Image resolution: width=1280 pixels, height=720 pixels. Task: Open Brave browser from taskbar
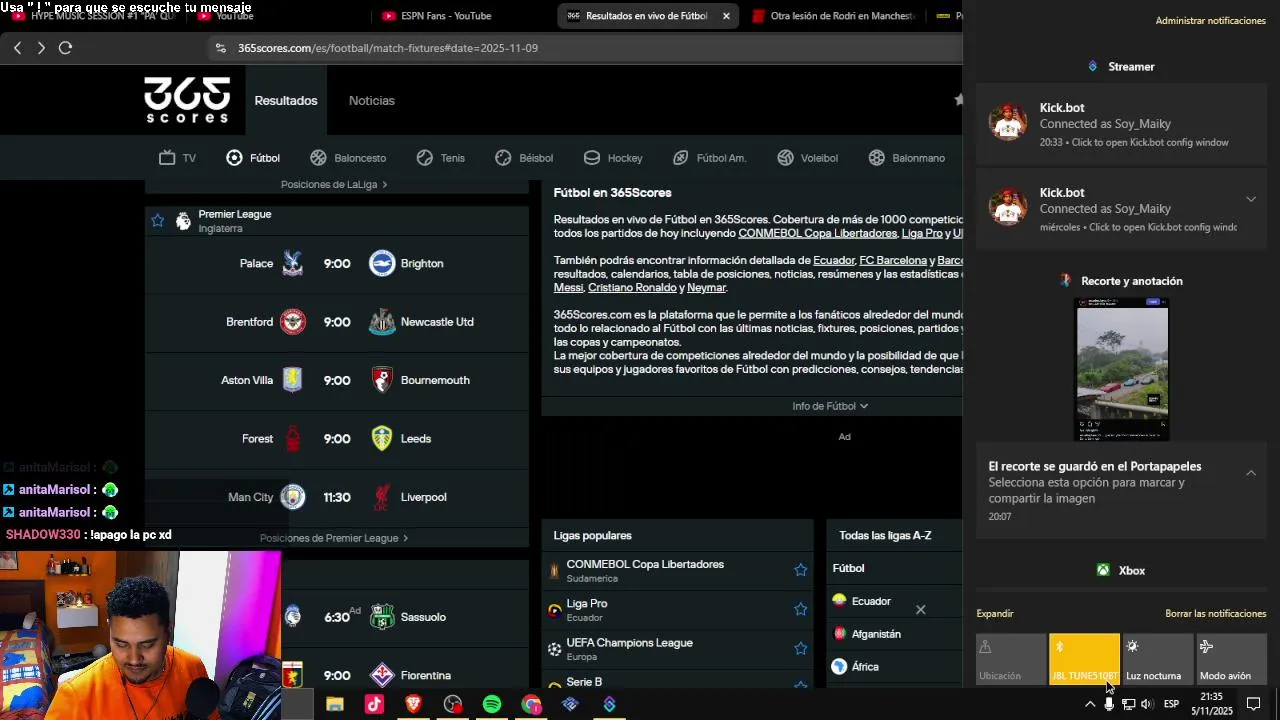click(413, 704)
